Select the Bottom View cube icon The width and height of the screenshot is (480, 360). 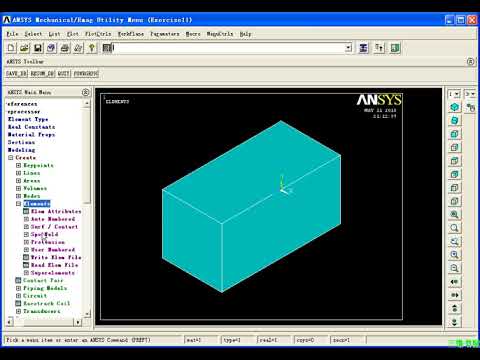click(x=454, y=201)
